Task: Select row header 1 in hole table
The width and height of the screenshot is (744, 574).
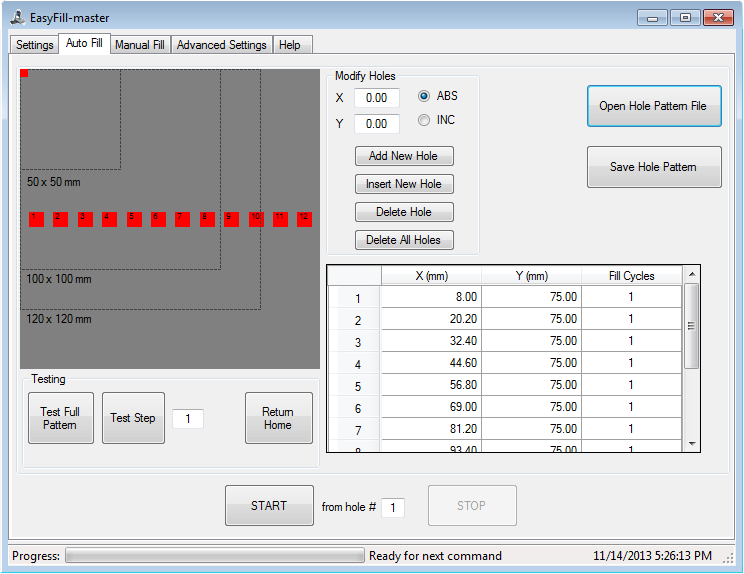Action: coord(354,297)
